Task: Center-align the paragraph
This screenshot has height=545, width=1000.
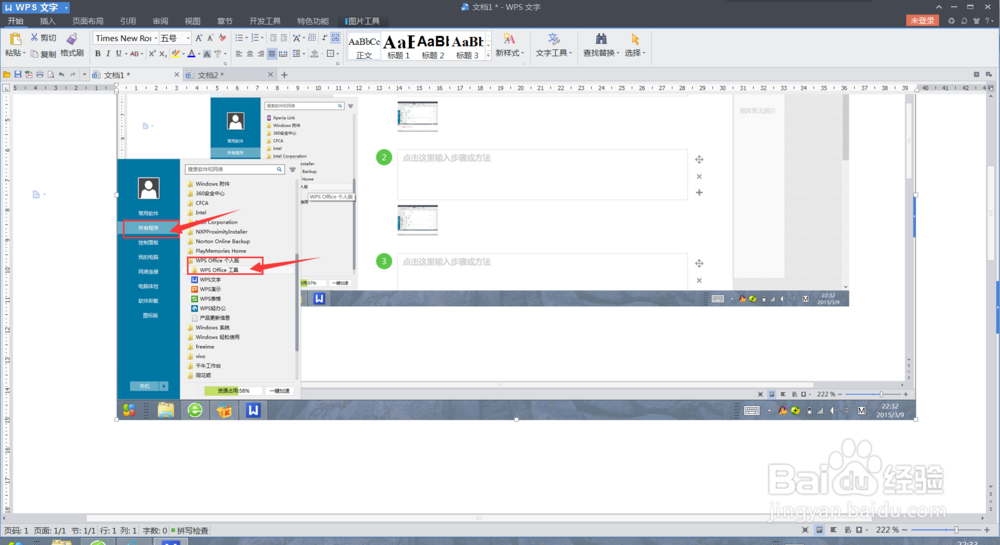Action: (249, 54)
